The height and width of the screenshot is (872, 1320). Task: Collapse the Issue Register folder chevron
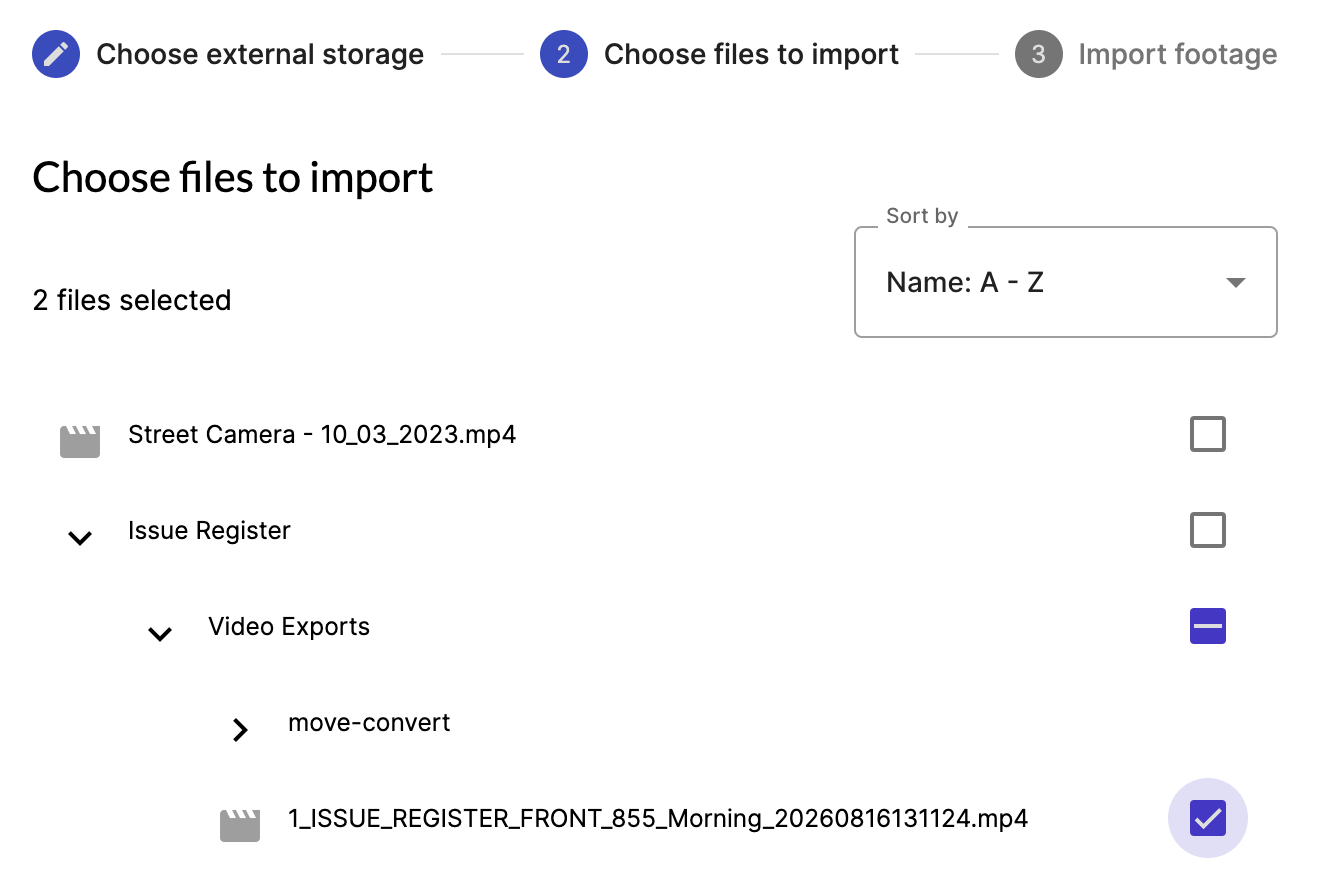click(x=80, y=538)
